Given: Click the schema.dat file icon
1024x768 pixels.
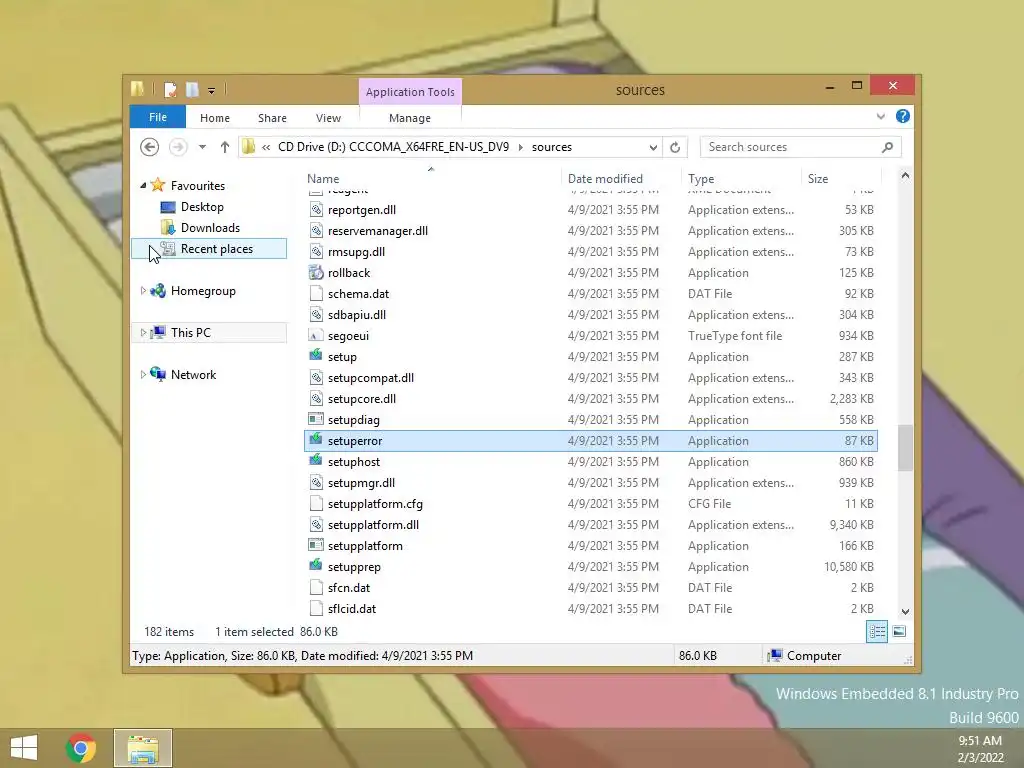Looking at the screenshot, I should click(316, 293).
